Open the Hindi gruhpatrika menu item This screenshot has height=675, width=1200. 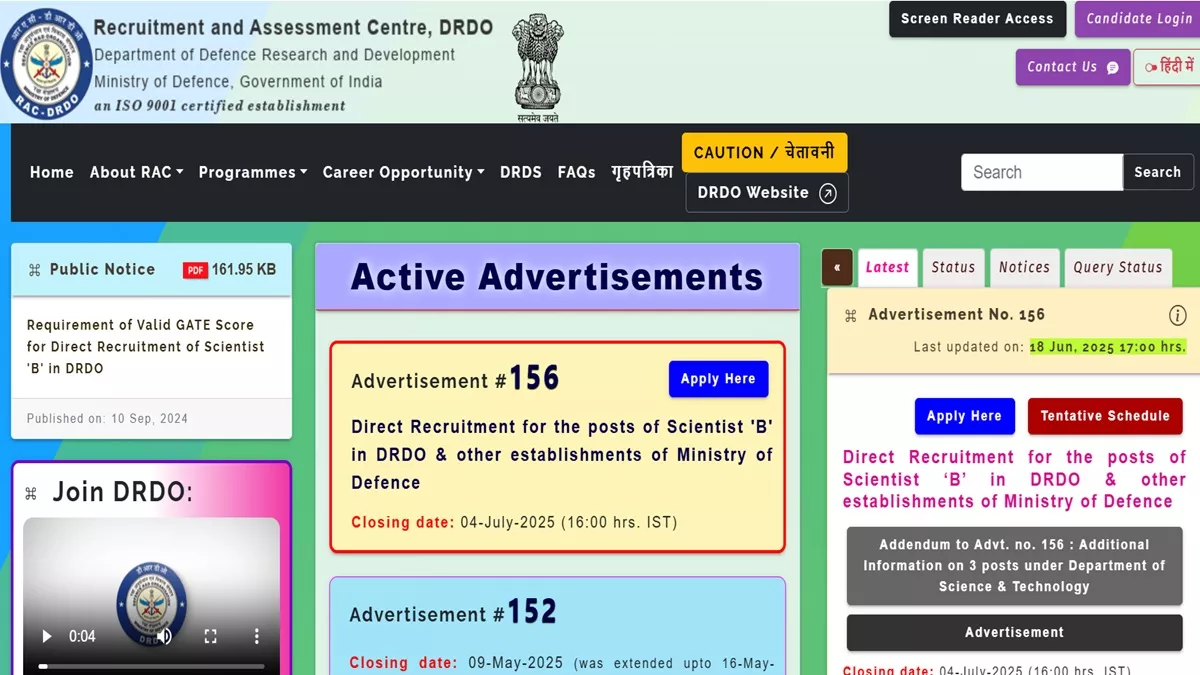click(643, 172)
